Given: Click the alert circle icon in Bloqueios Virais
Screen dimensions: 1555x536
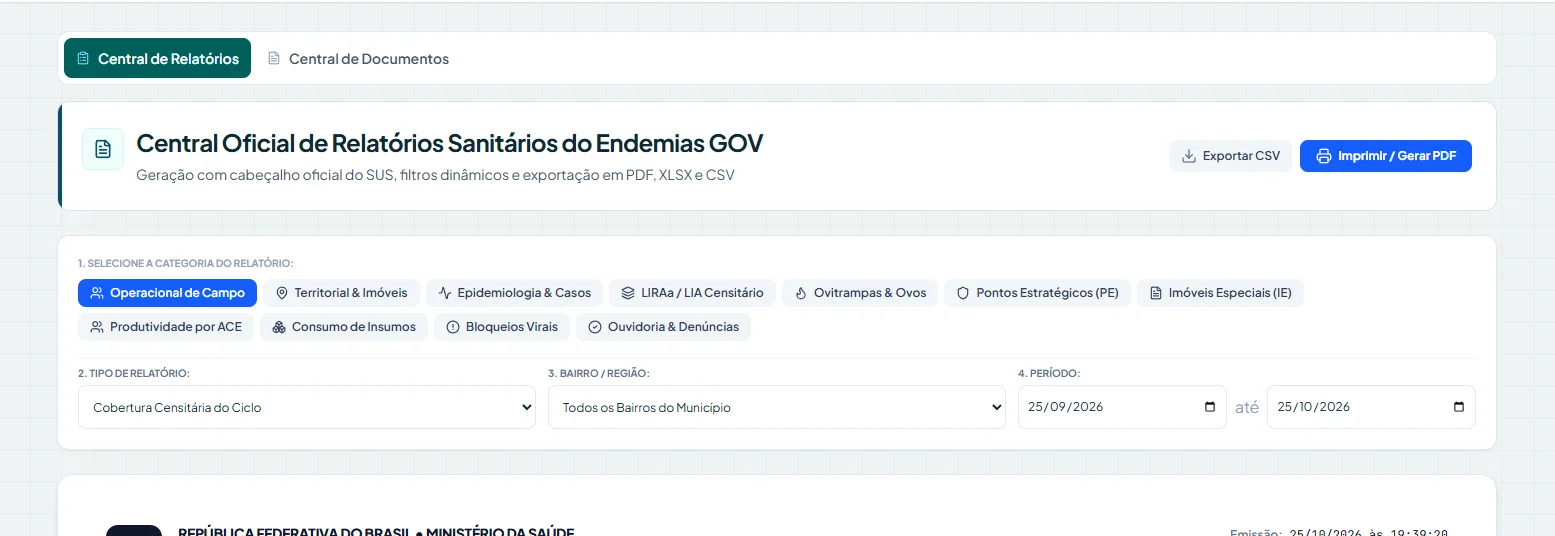Looking at the screenshot, I should coord(453,327).
